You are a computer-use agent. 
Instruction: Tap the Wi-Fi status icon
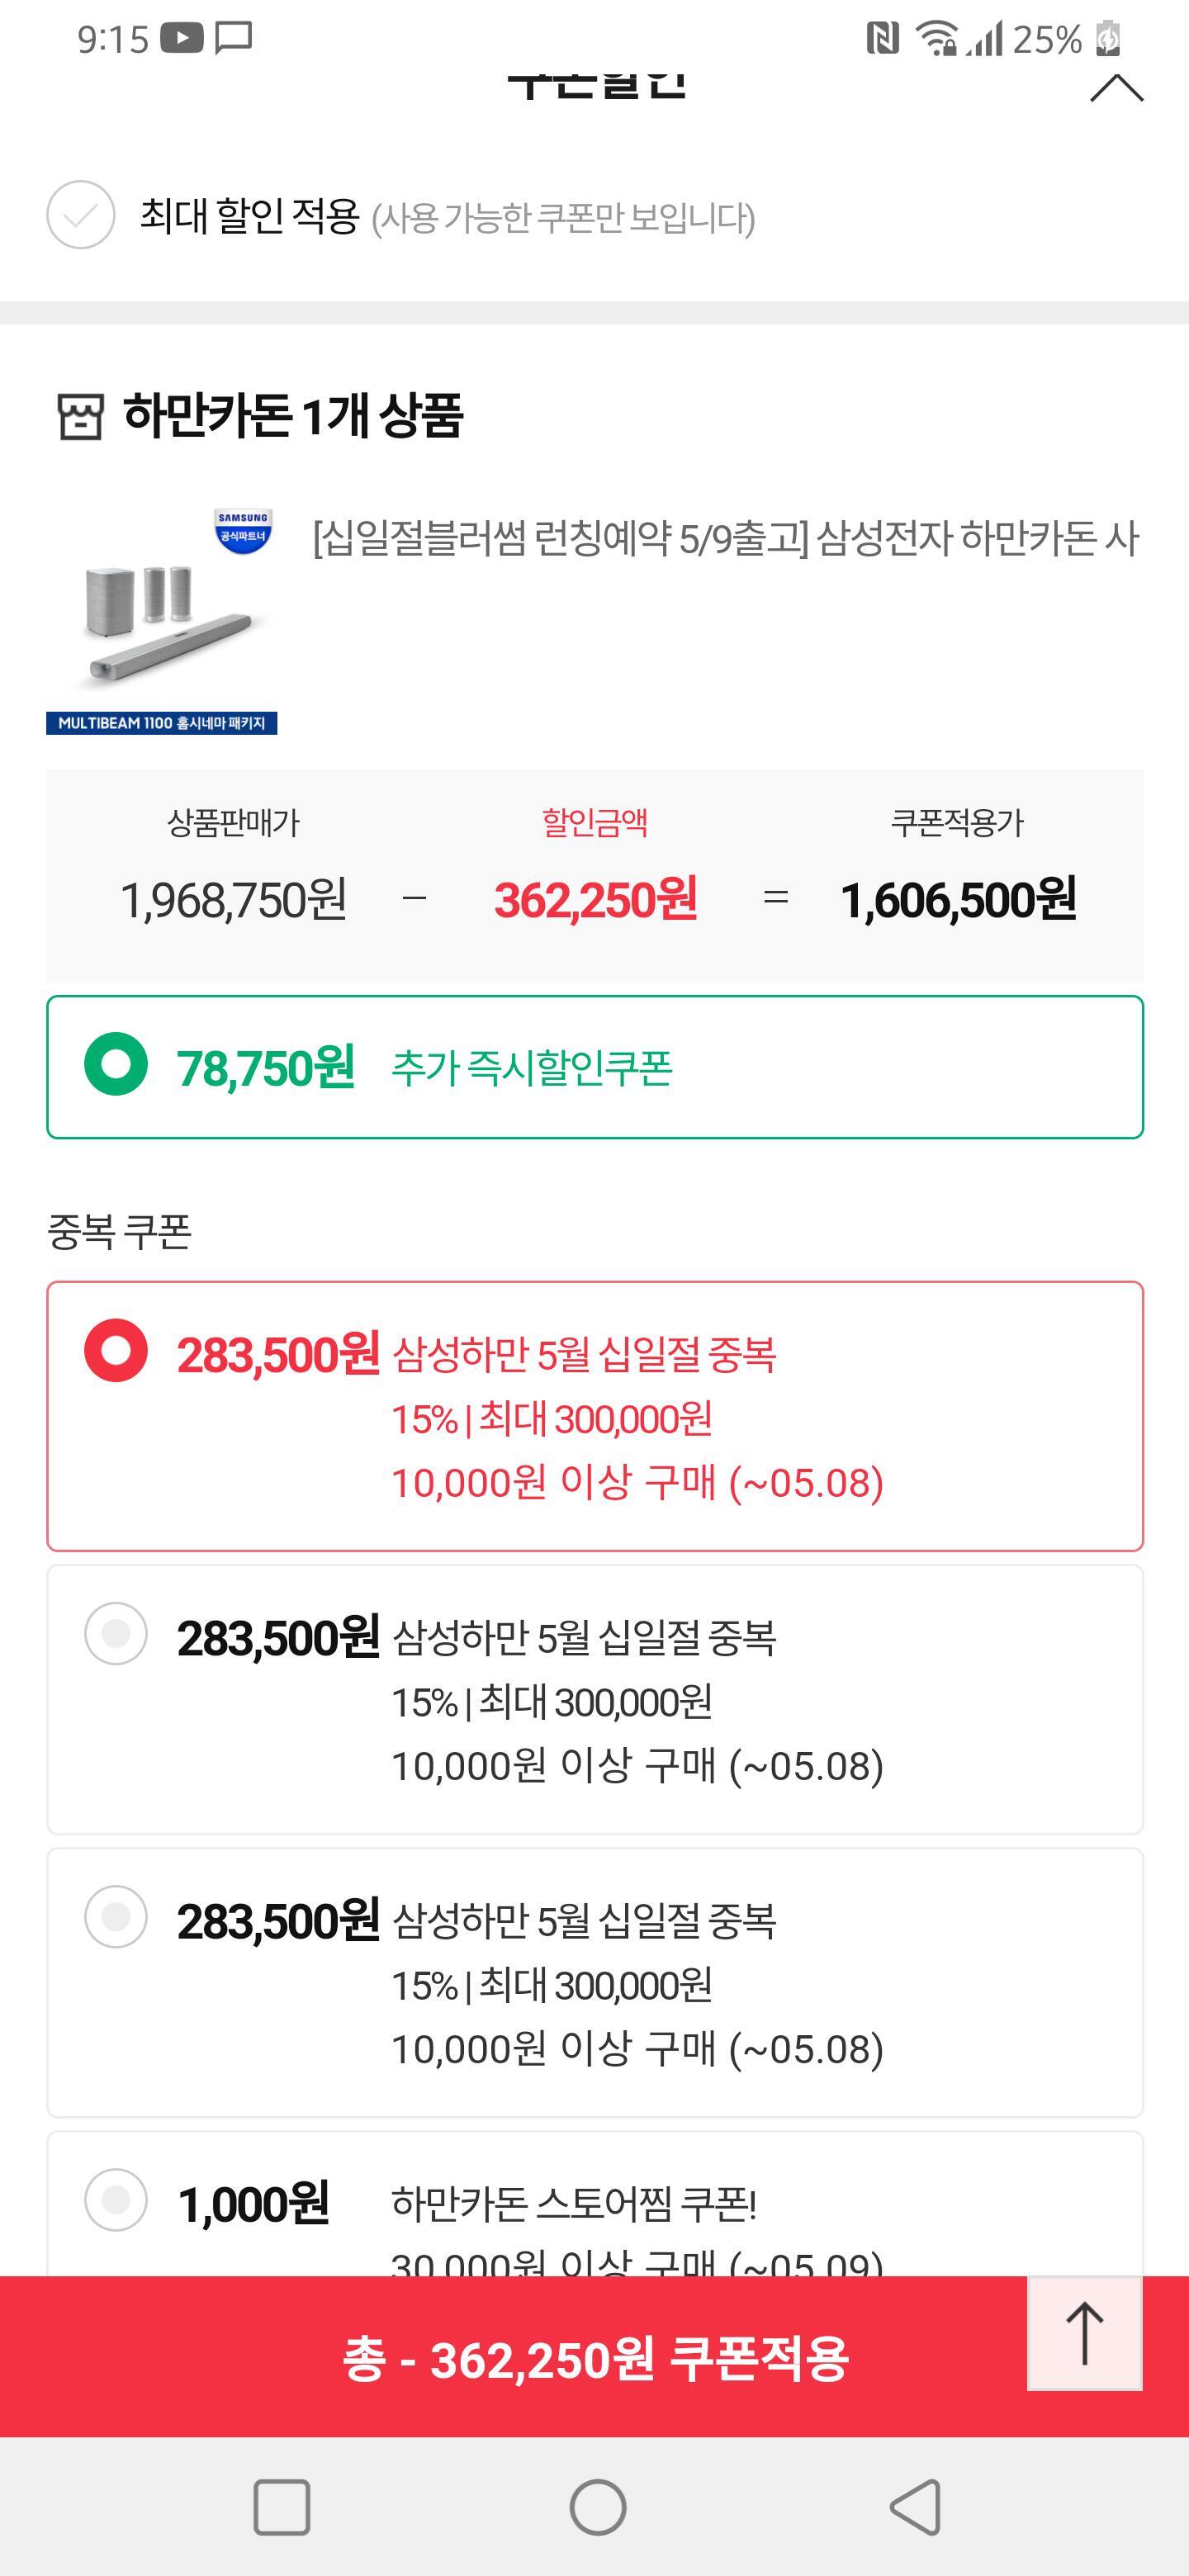click(x=937, y=39)
